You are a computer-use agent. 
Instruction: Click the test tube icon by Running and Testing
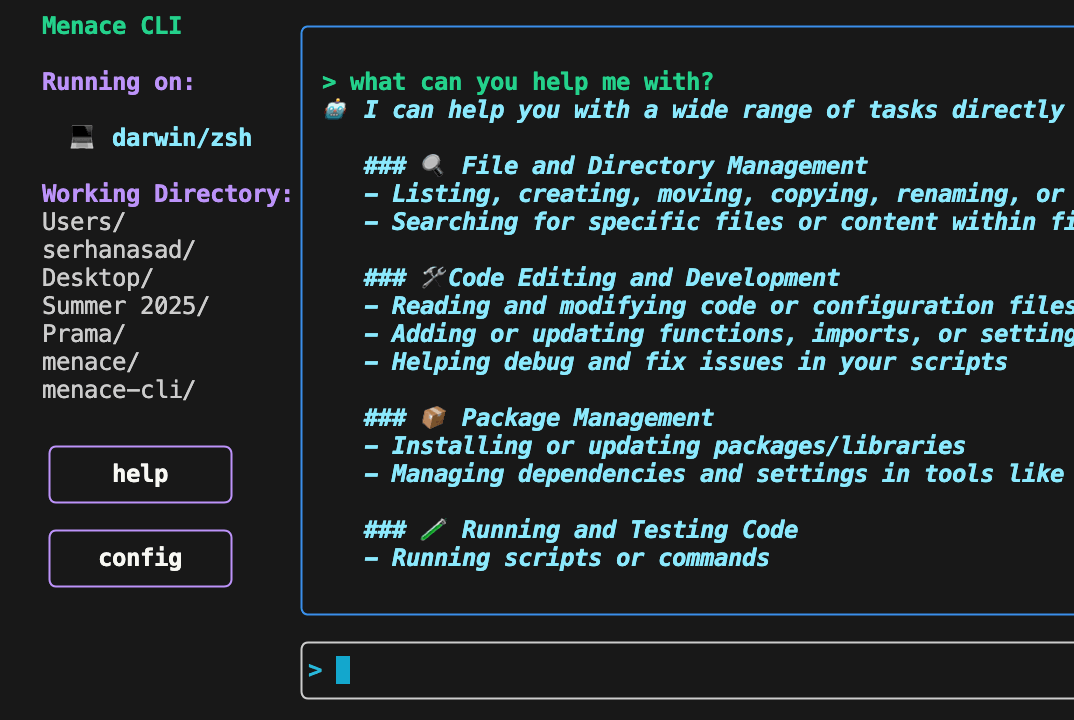(x=432, y=530)
